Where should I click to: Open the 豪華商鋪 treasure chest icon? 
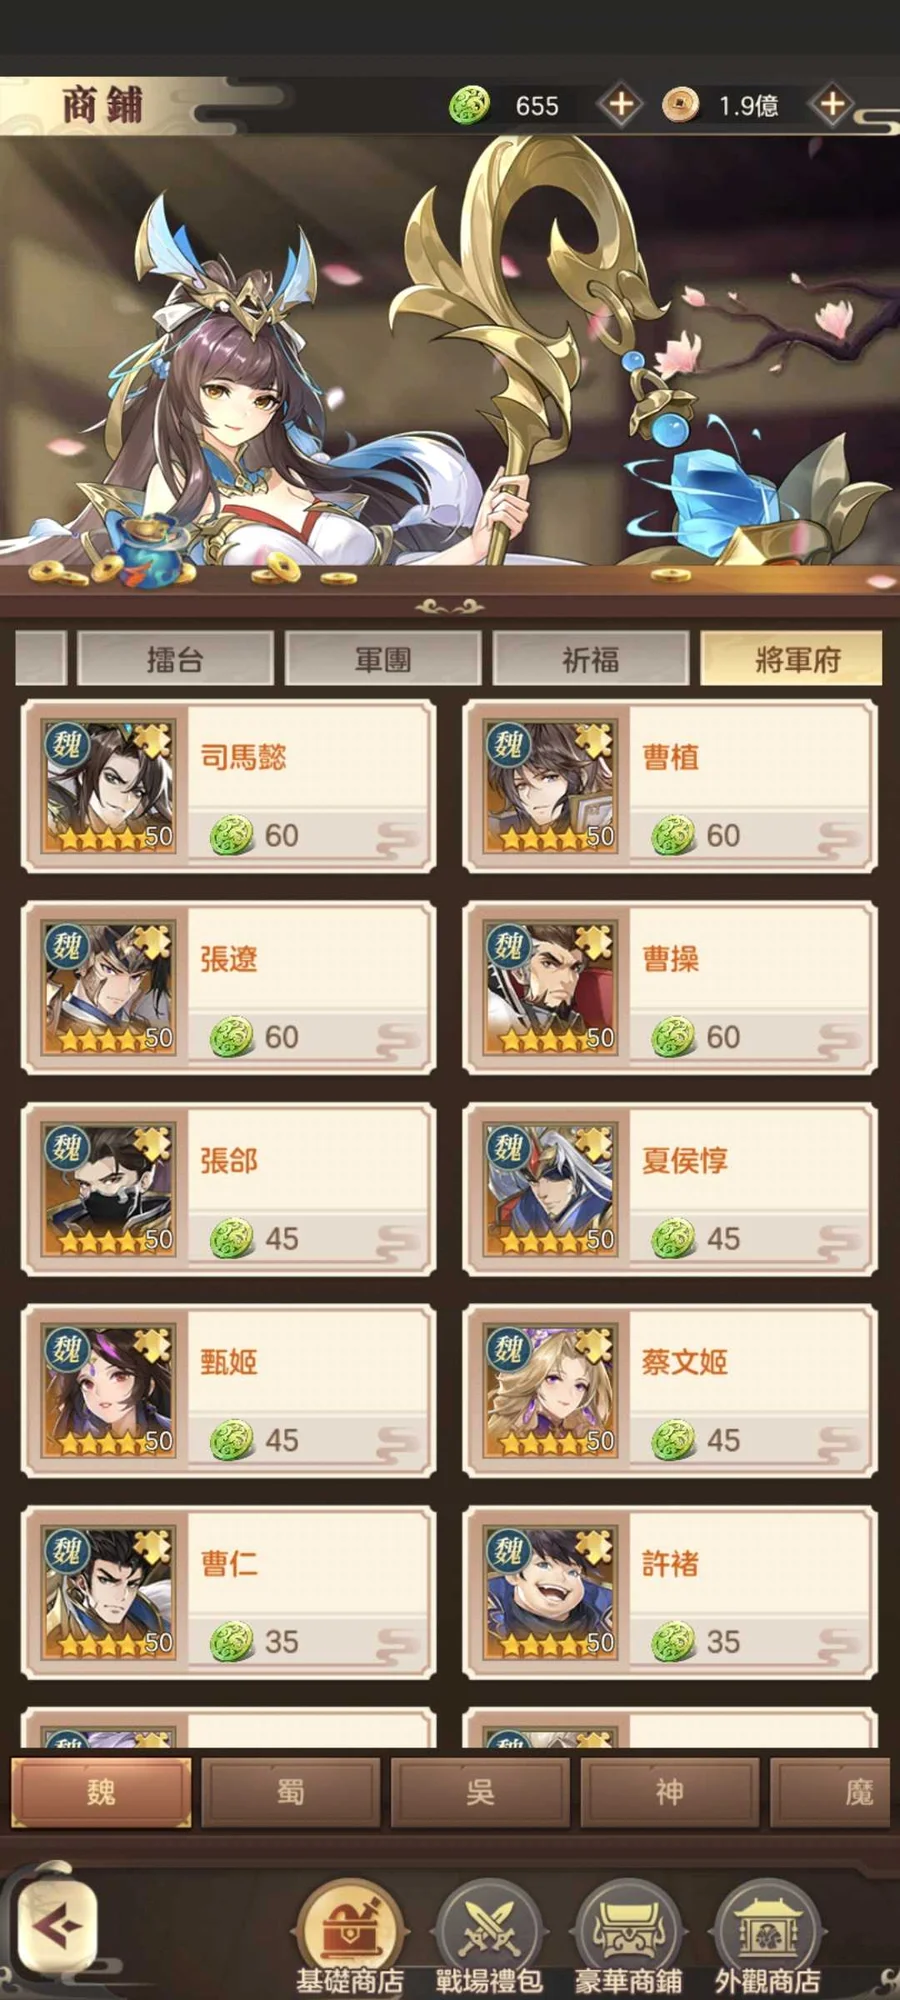(628, 1935)
